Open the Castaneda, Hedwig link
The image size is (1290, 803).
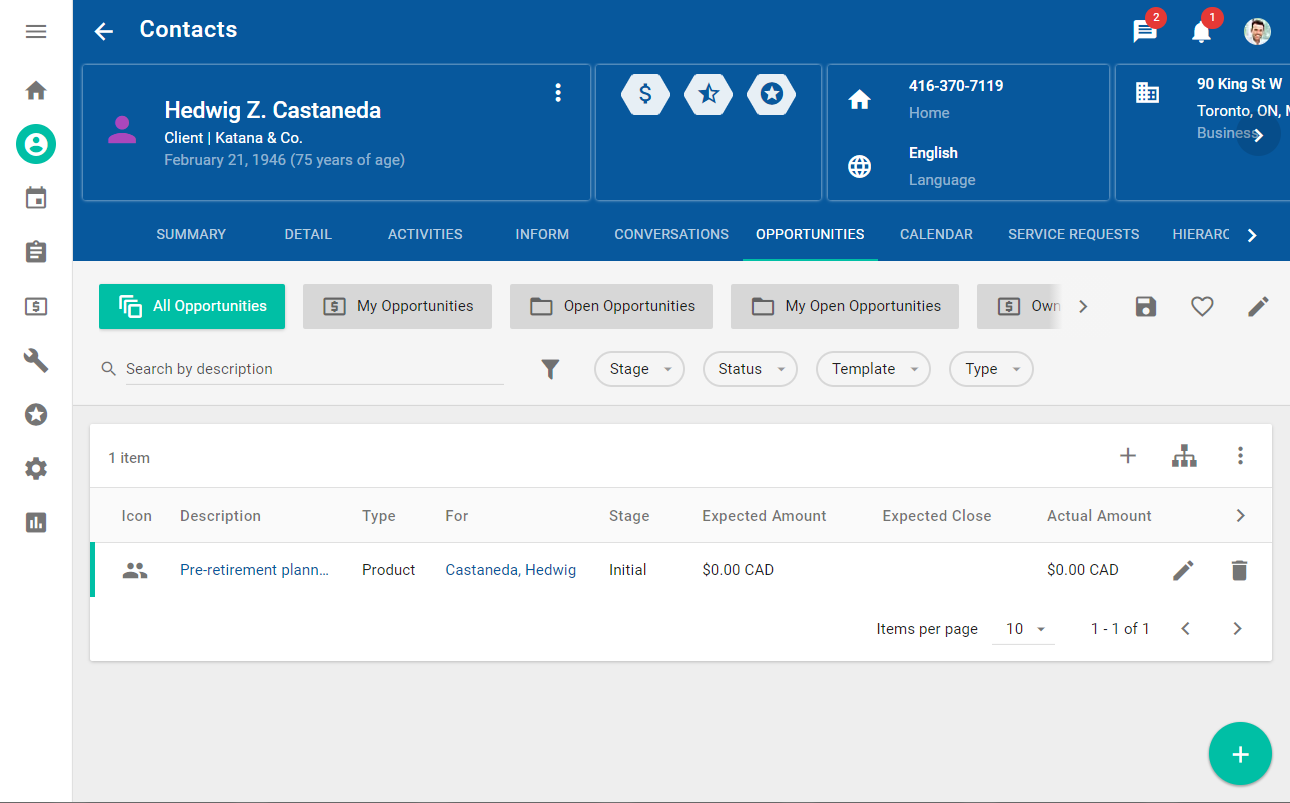click(510, 570)
